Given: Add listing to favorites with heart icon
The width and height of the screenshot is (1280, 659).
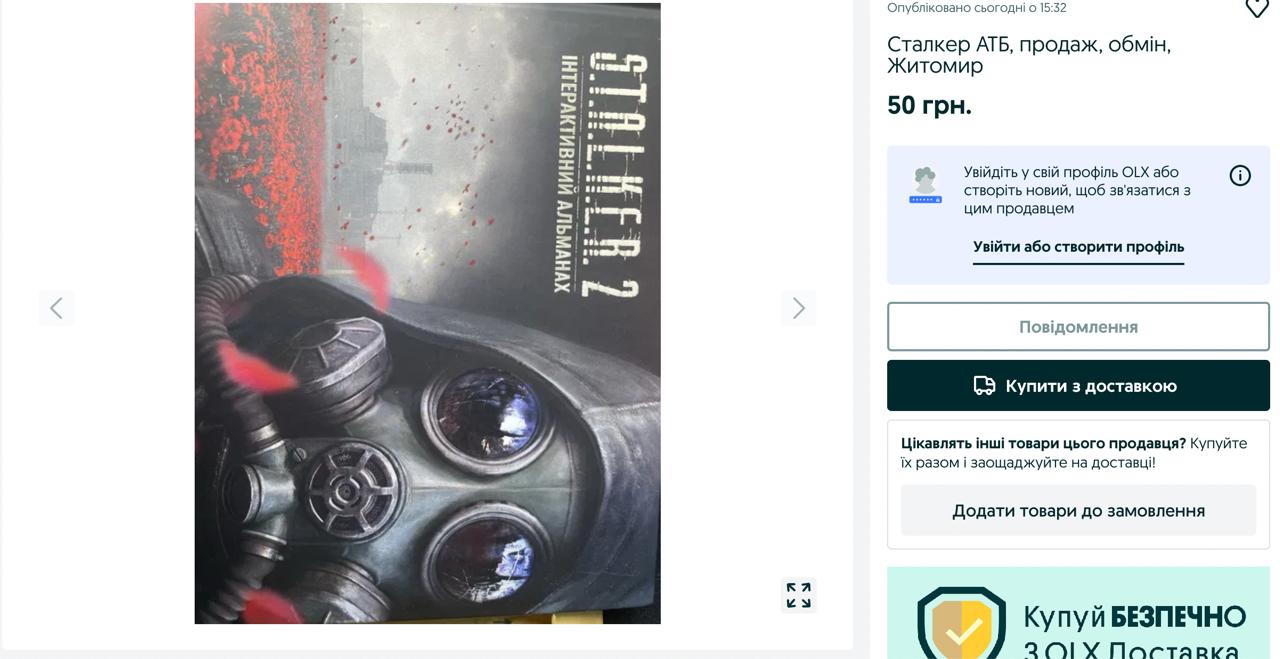Looking at the screenshot, I should (1257, 7).
